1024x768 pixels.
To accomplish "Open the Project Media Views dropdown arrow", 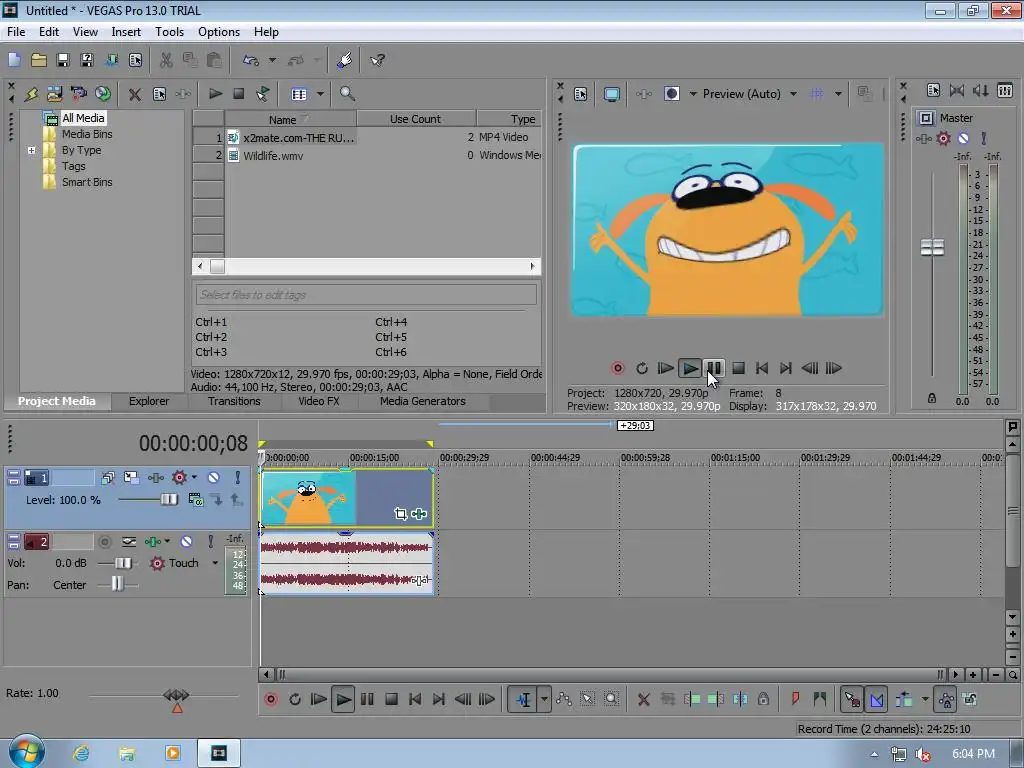I will coord(321,94).
